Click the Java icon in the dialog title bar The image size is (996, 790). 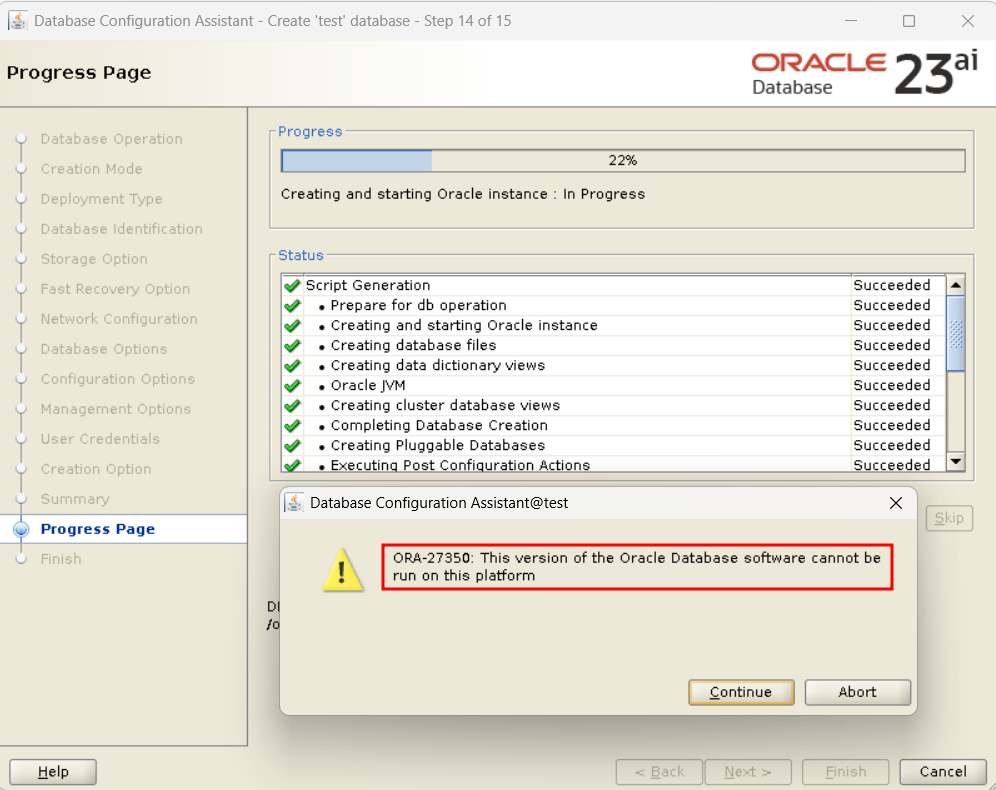(x=293, y=502)
